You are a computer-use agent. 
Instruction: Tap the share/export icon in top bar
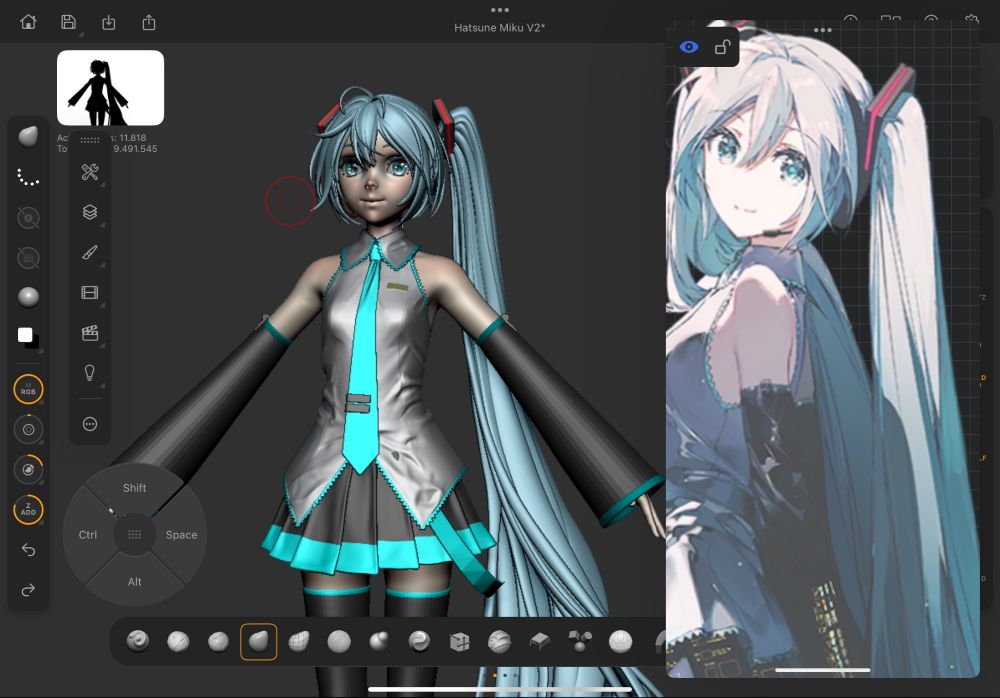[x=149, y=23]
